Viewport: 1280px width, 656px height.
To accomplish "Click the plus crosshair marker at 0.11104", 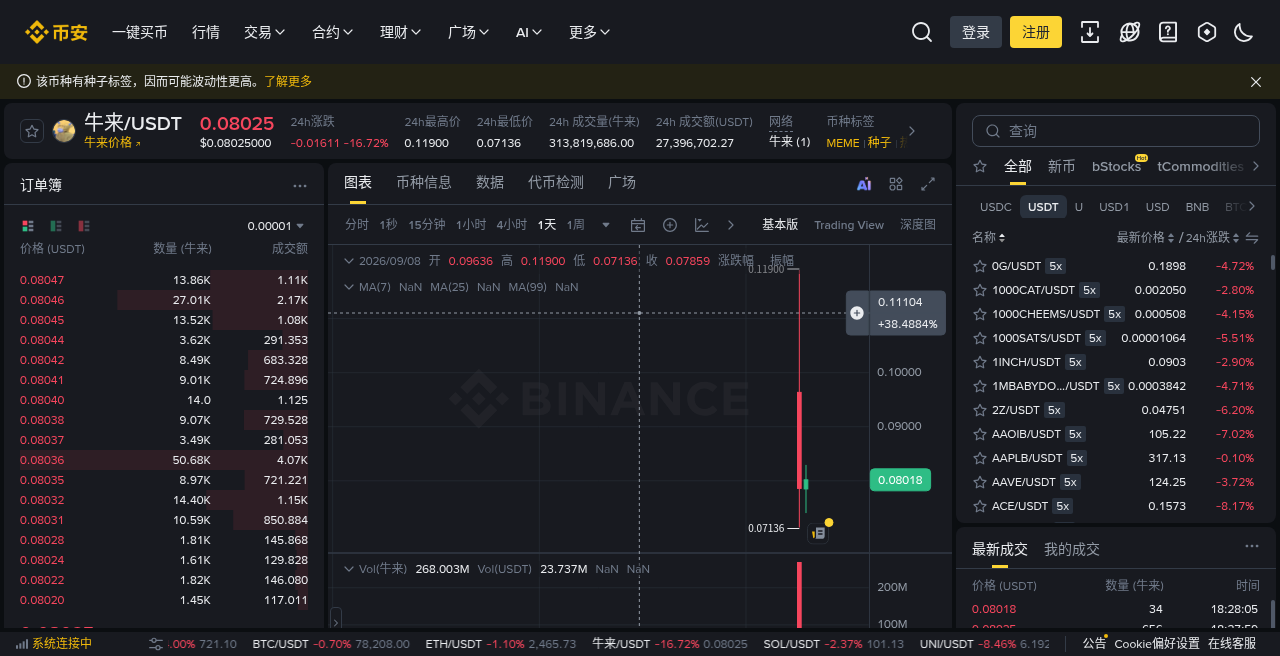I will (x=857, y=313).
